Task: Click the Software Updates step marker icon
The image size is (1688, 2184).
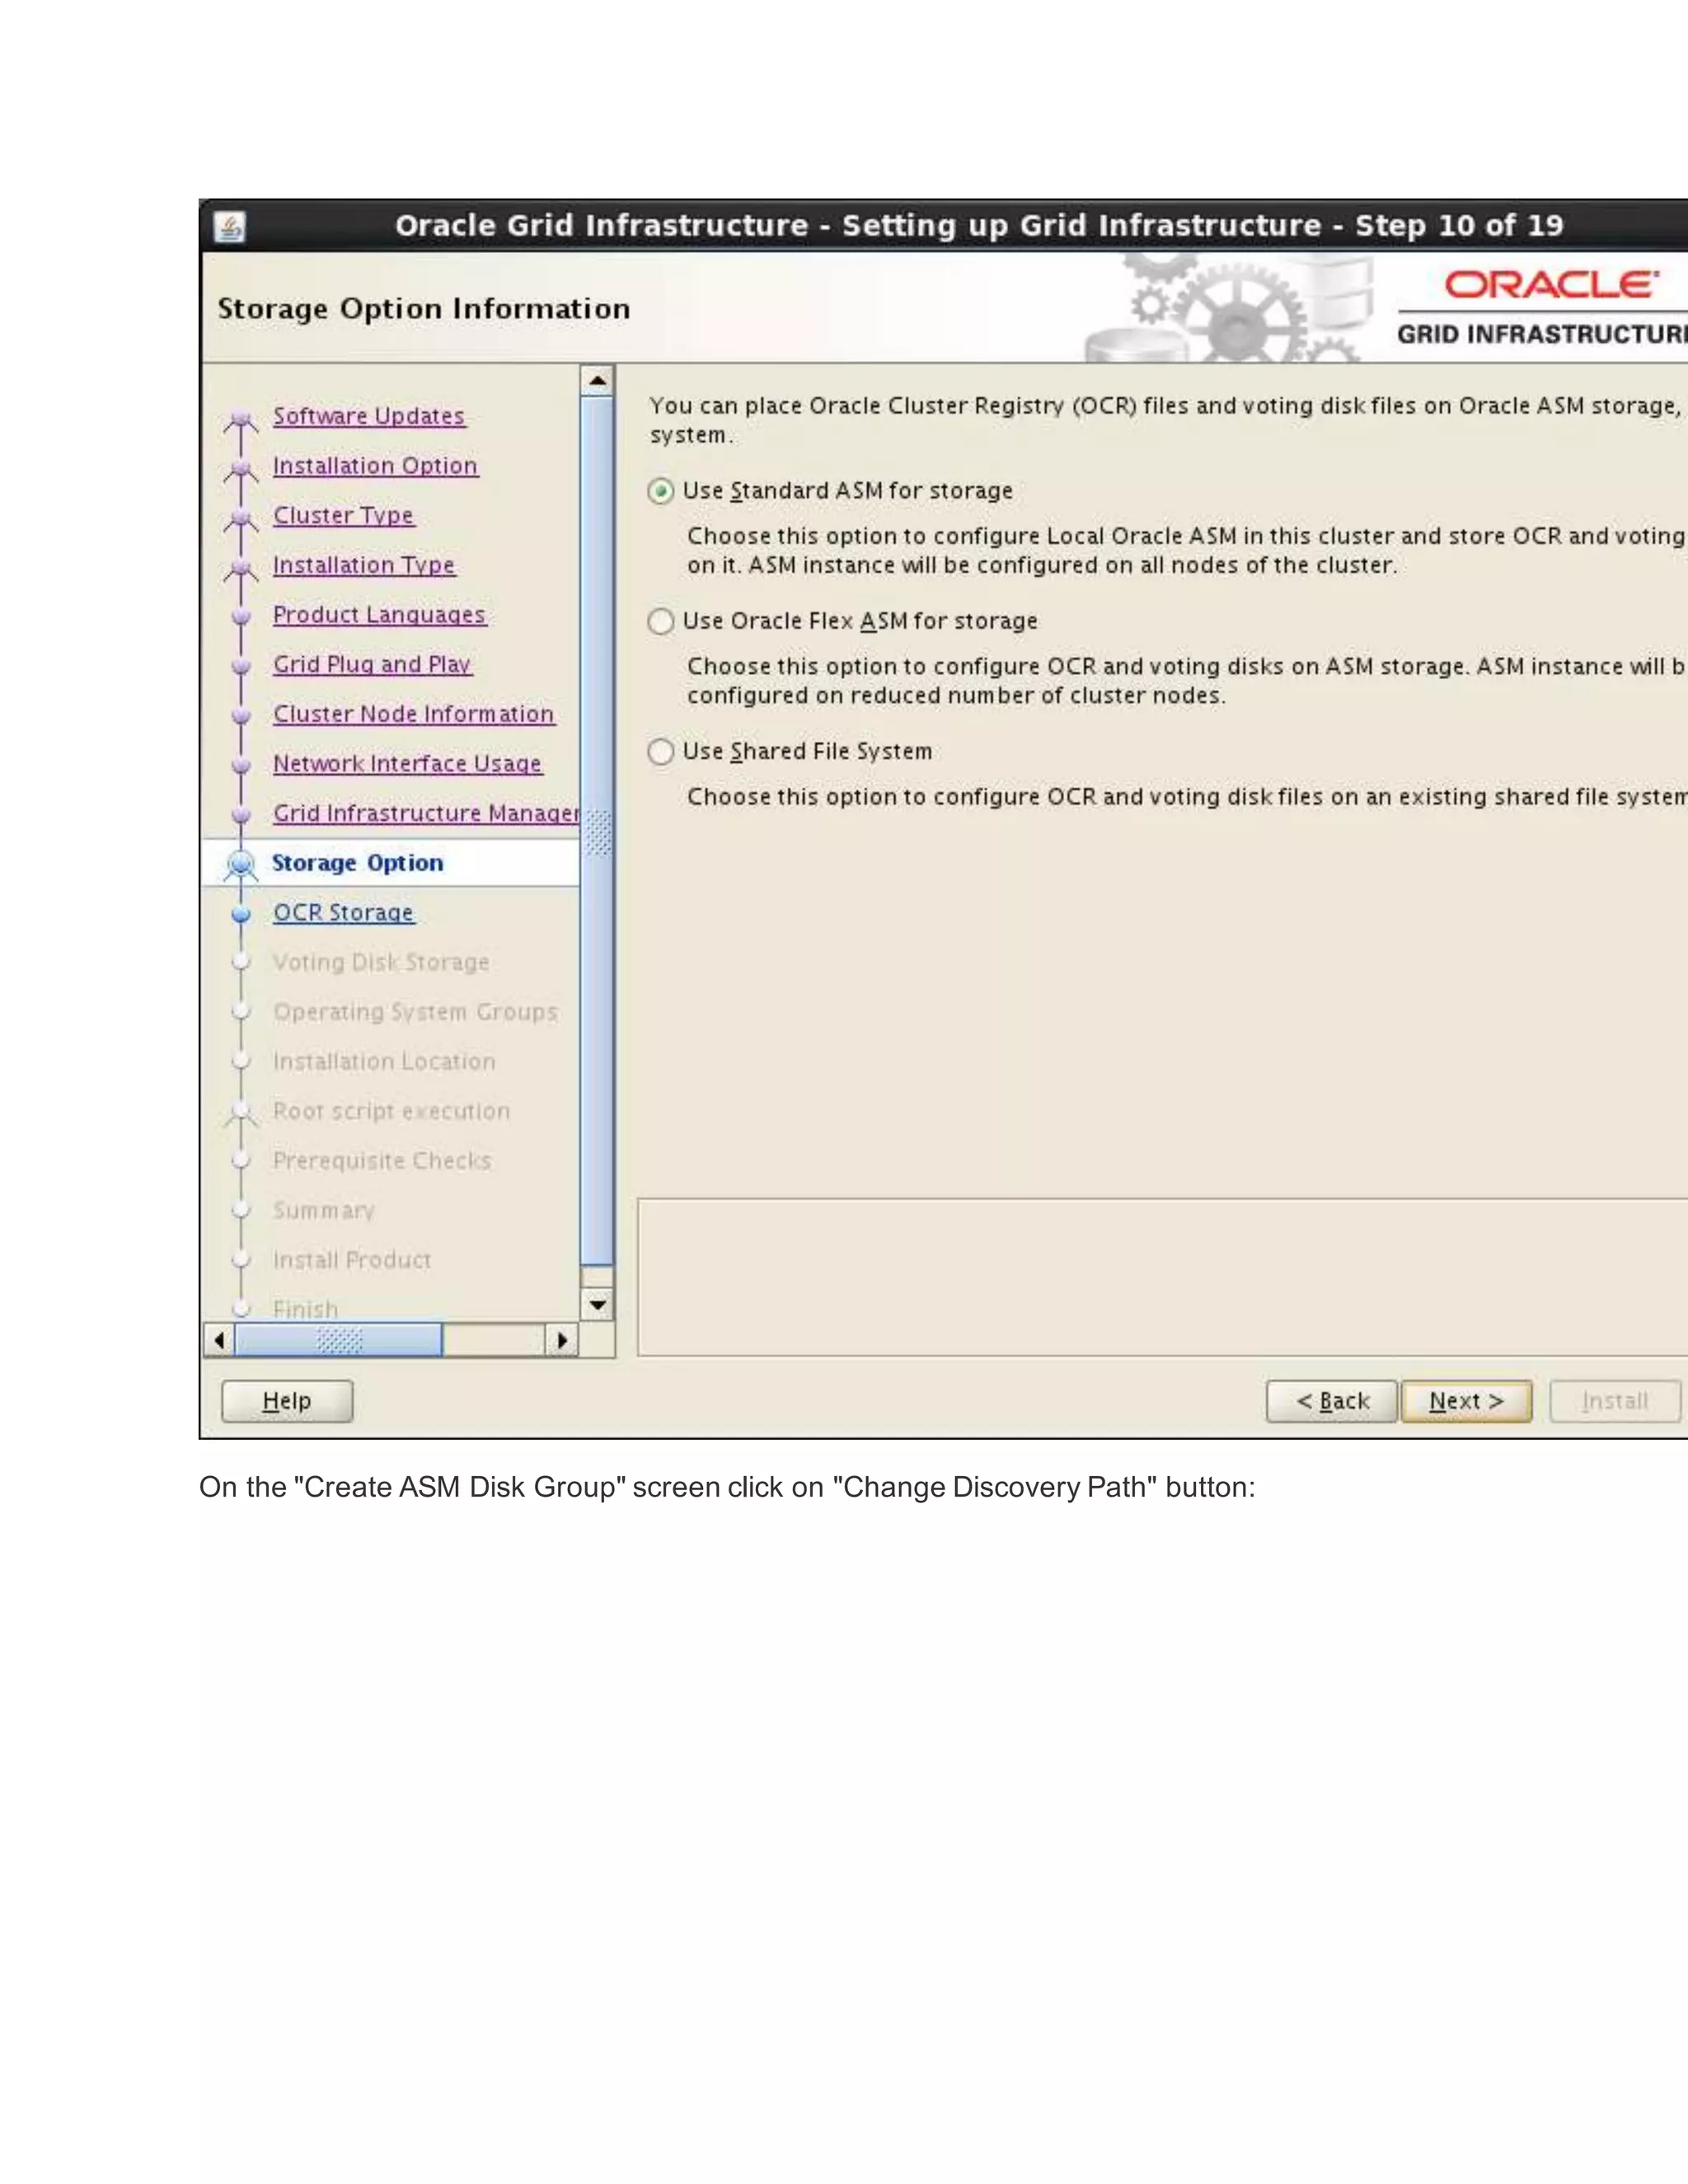Action: pos(240,420)
